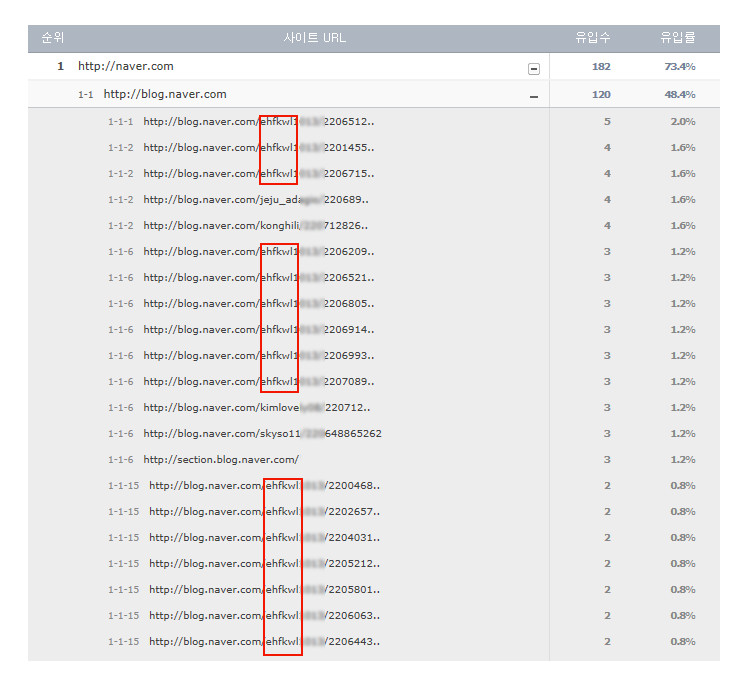
Task: Select the 182 visit count for naver.com
Action: (601, 67)
